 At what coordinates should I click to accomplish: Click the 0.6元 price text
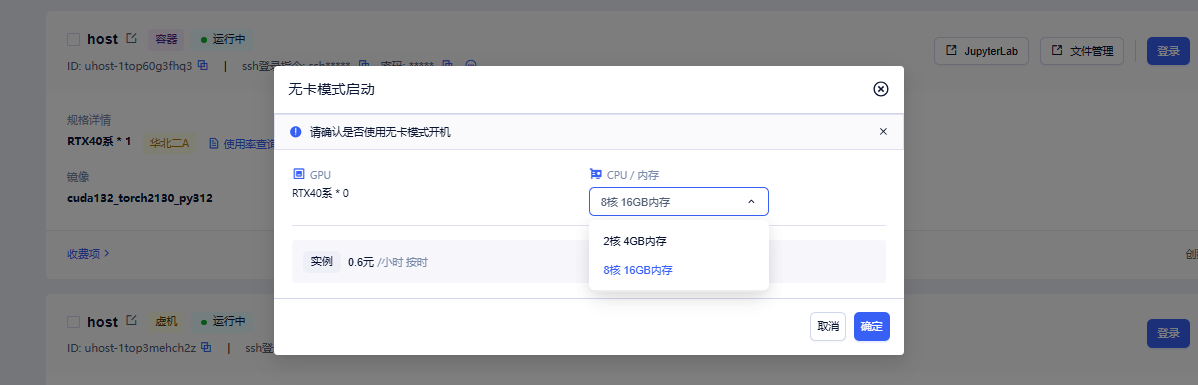tap(361, 262)
